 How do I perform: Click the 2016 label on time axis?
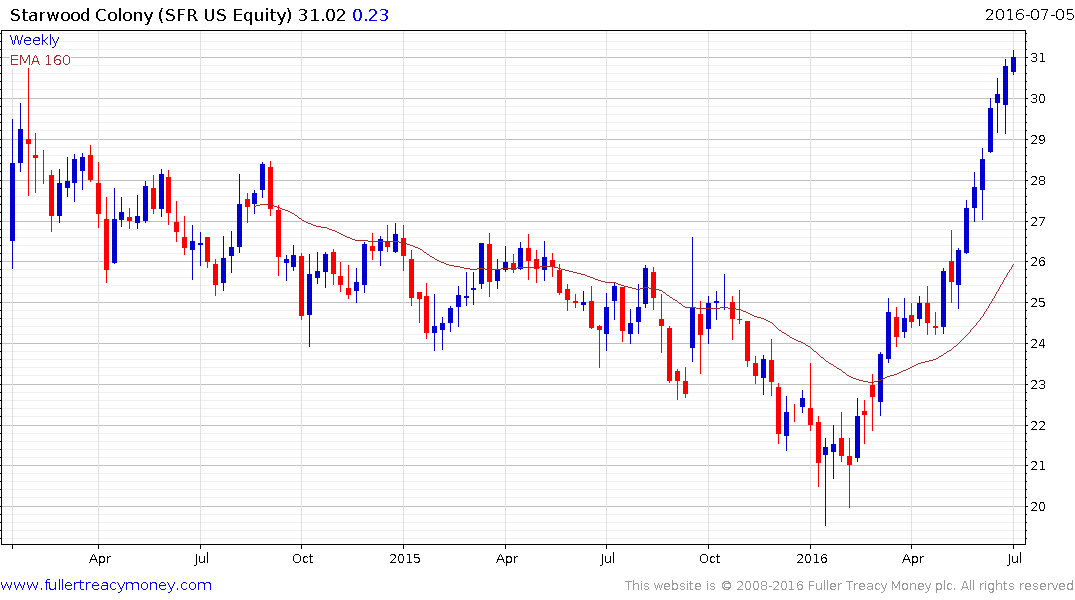pos(812,558)
